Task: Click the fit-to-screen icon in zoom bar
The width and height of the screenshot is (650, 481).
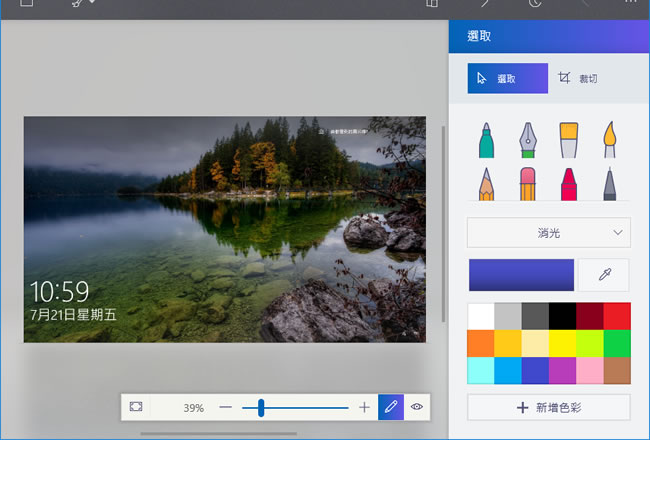Action: tap(136, 407)
